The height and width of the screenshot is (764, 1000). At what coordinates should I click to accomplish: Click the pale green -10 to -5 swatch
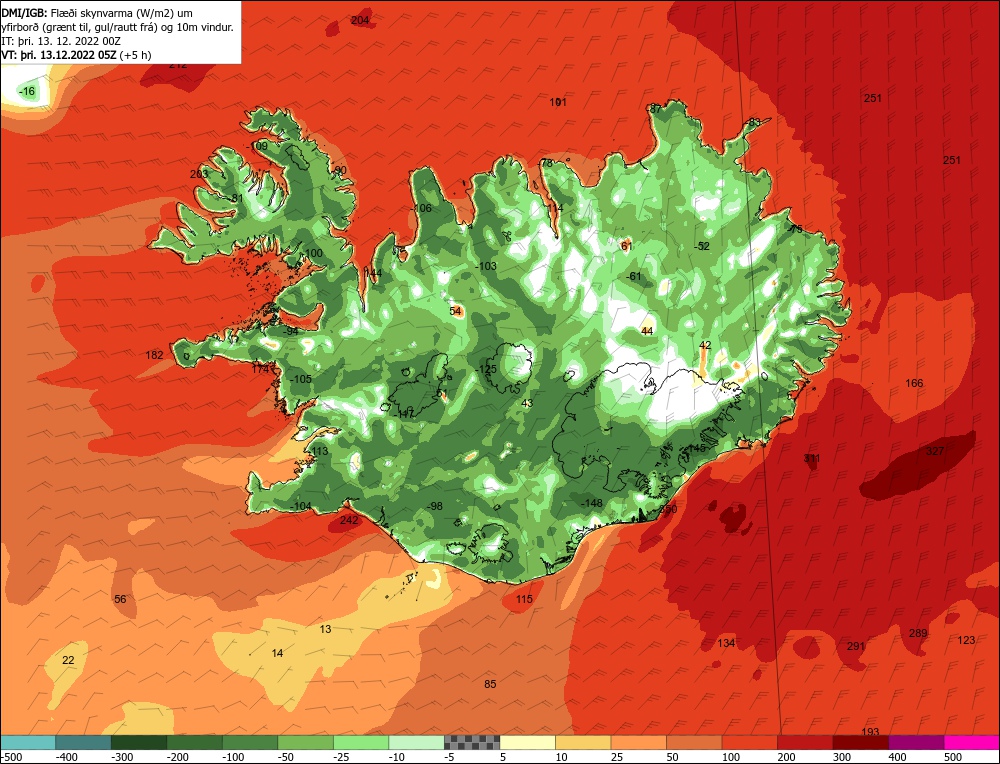click(x=416, y=742)
